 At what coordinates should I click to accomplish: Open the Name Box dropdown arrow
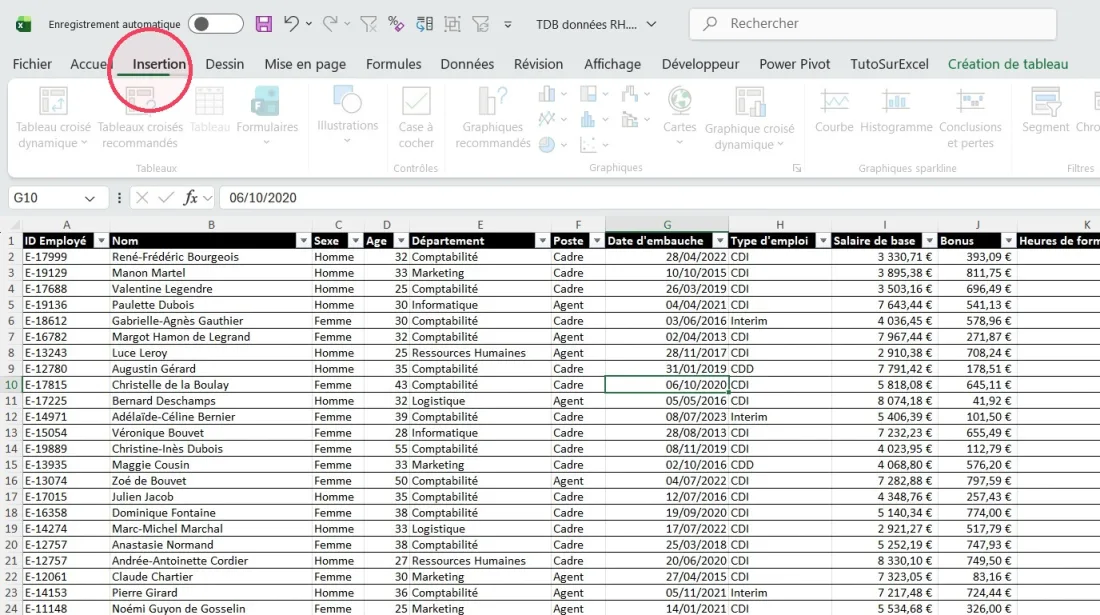(90, 198)
